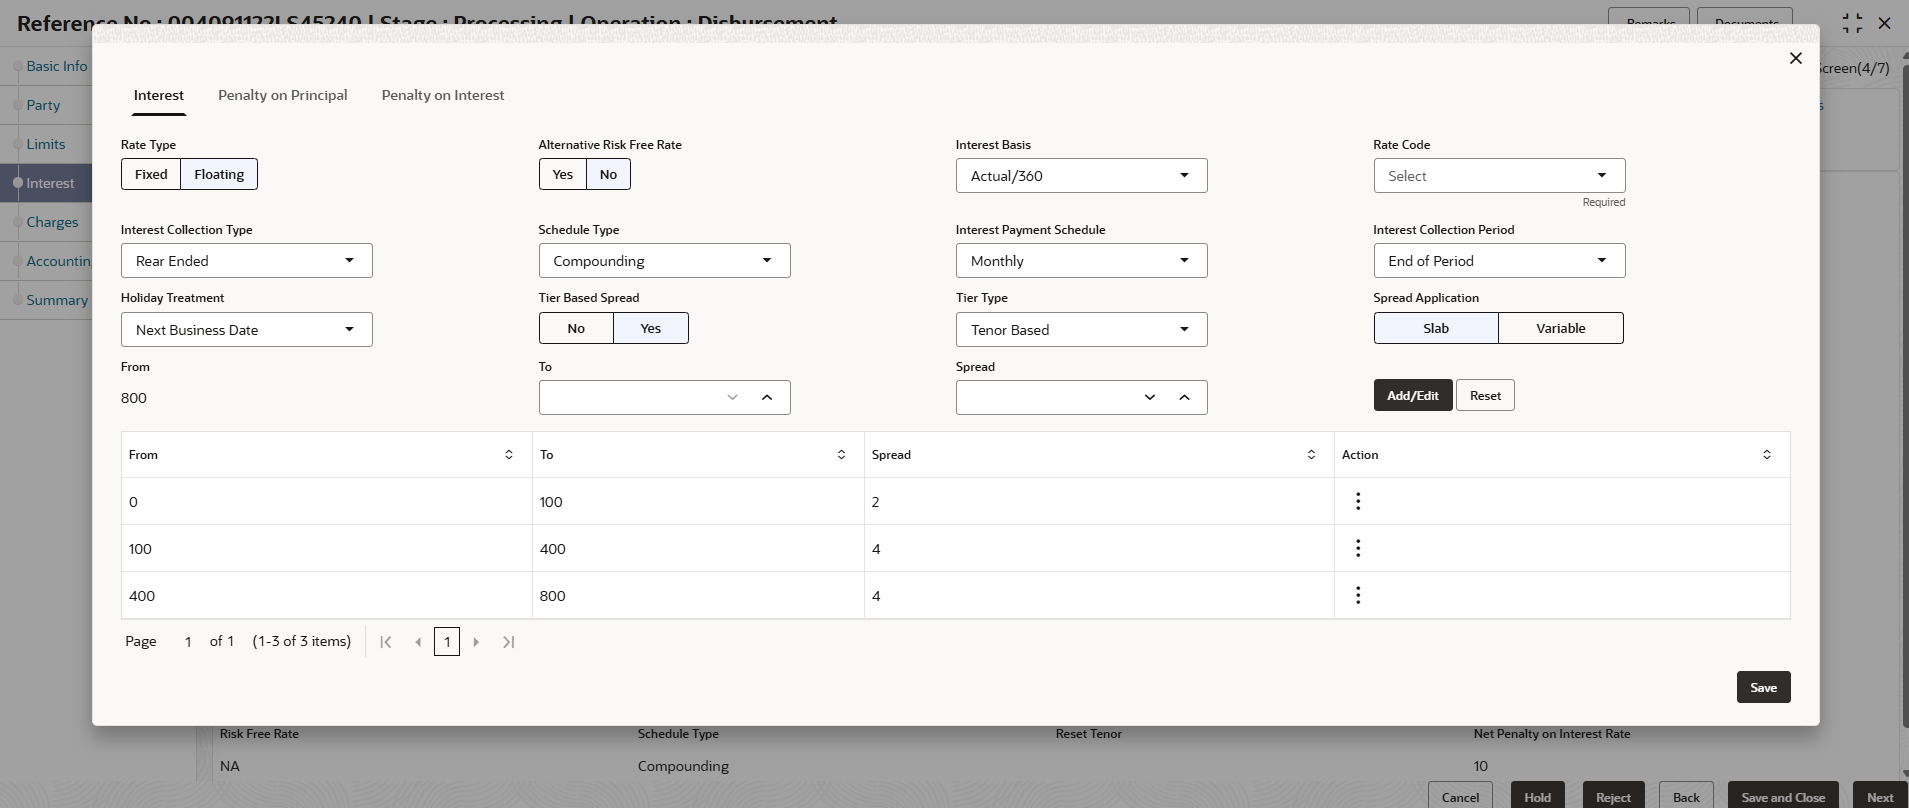The width and height of the screenshot is (1909, 808).
Task: Close the interest details dialog
Action: point(1795,58)
